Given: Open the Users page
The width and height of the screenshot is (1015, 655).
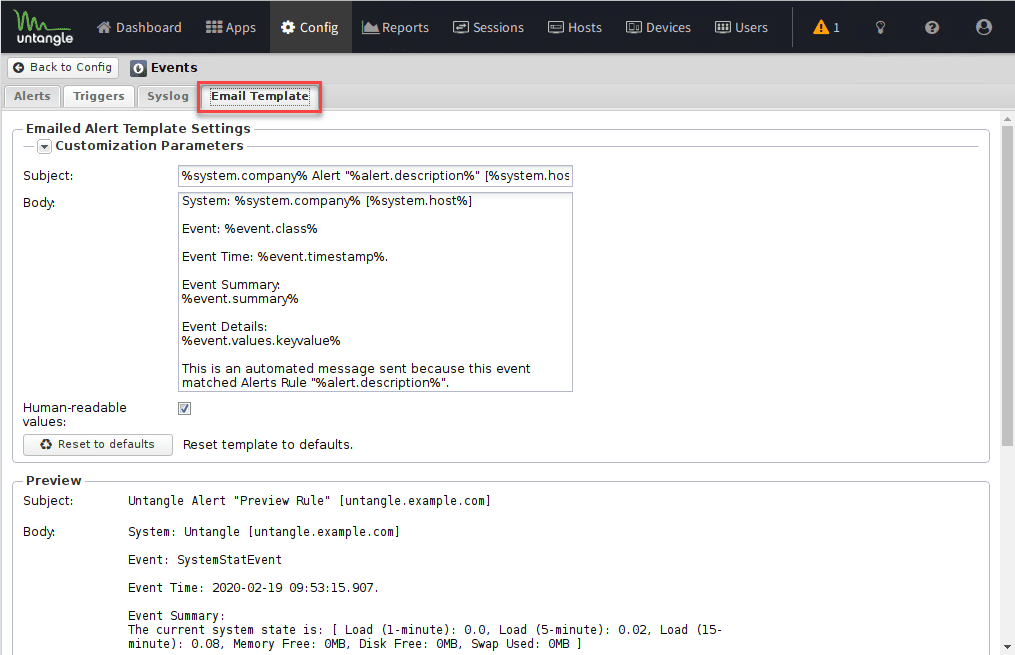Looking at the screenshot, I should point(741,27).
